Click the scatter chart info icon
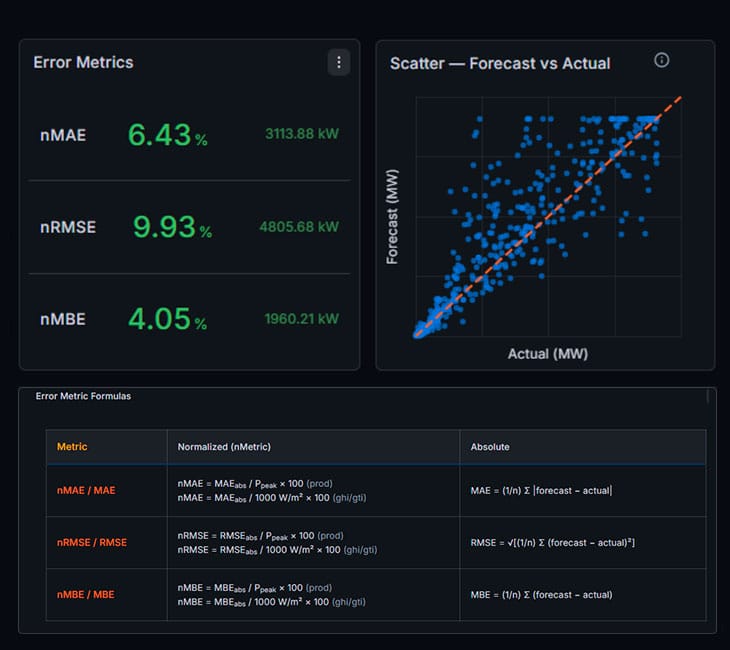730x650 pixels. point(662,60)
